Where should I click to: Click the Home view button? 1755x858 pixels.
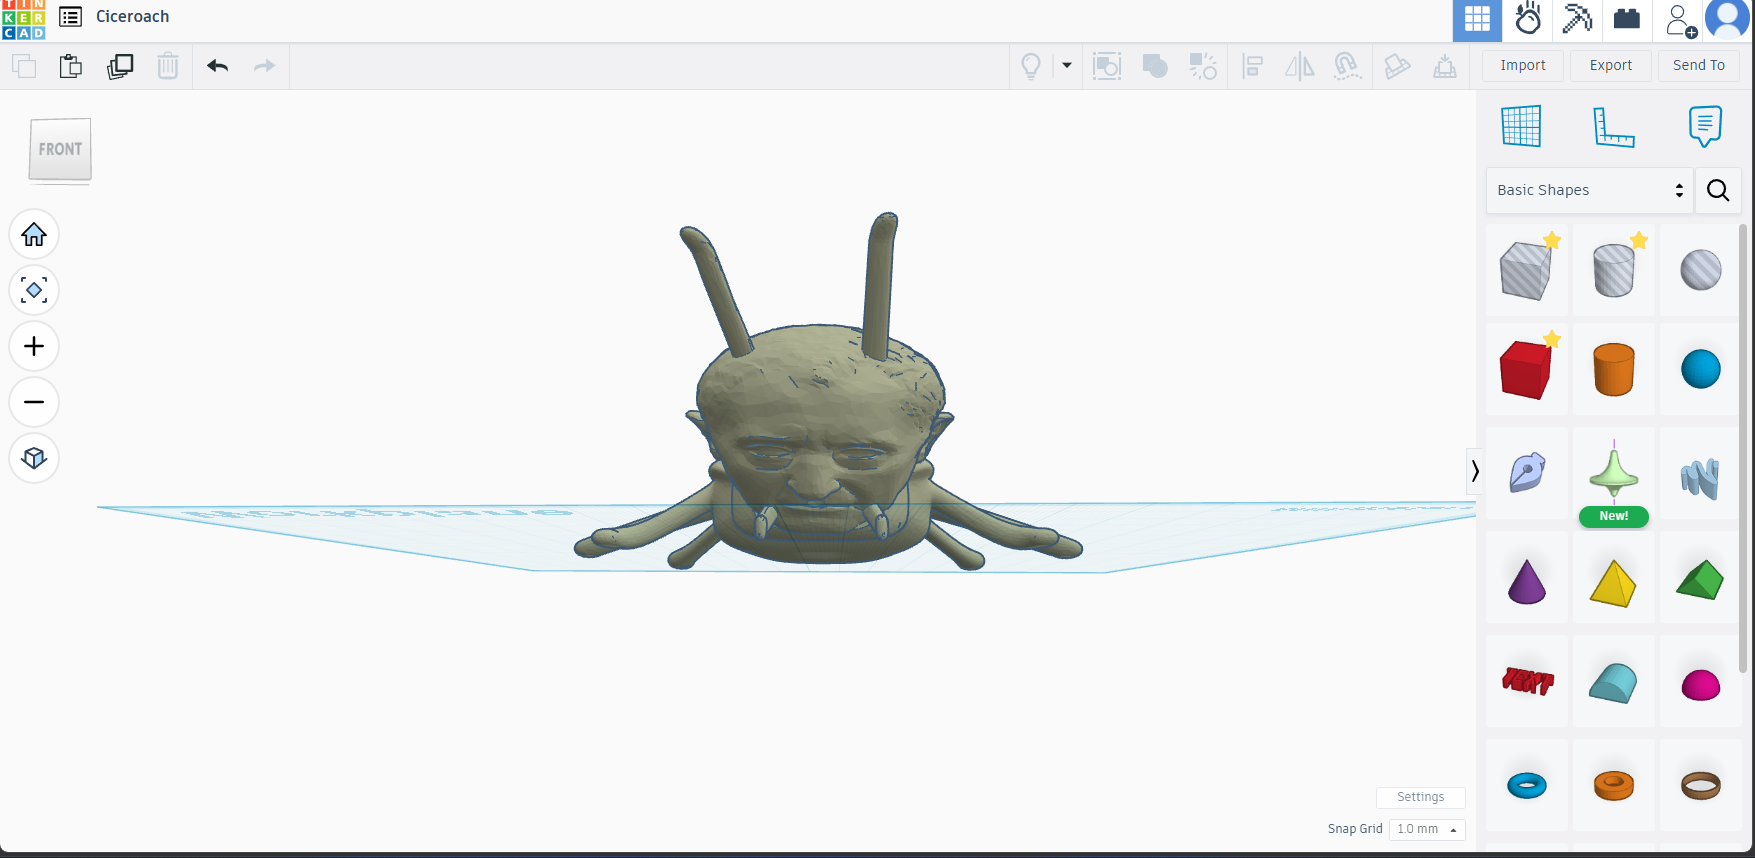[x=34, y=234]
